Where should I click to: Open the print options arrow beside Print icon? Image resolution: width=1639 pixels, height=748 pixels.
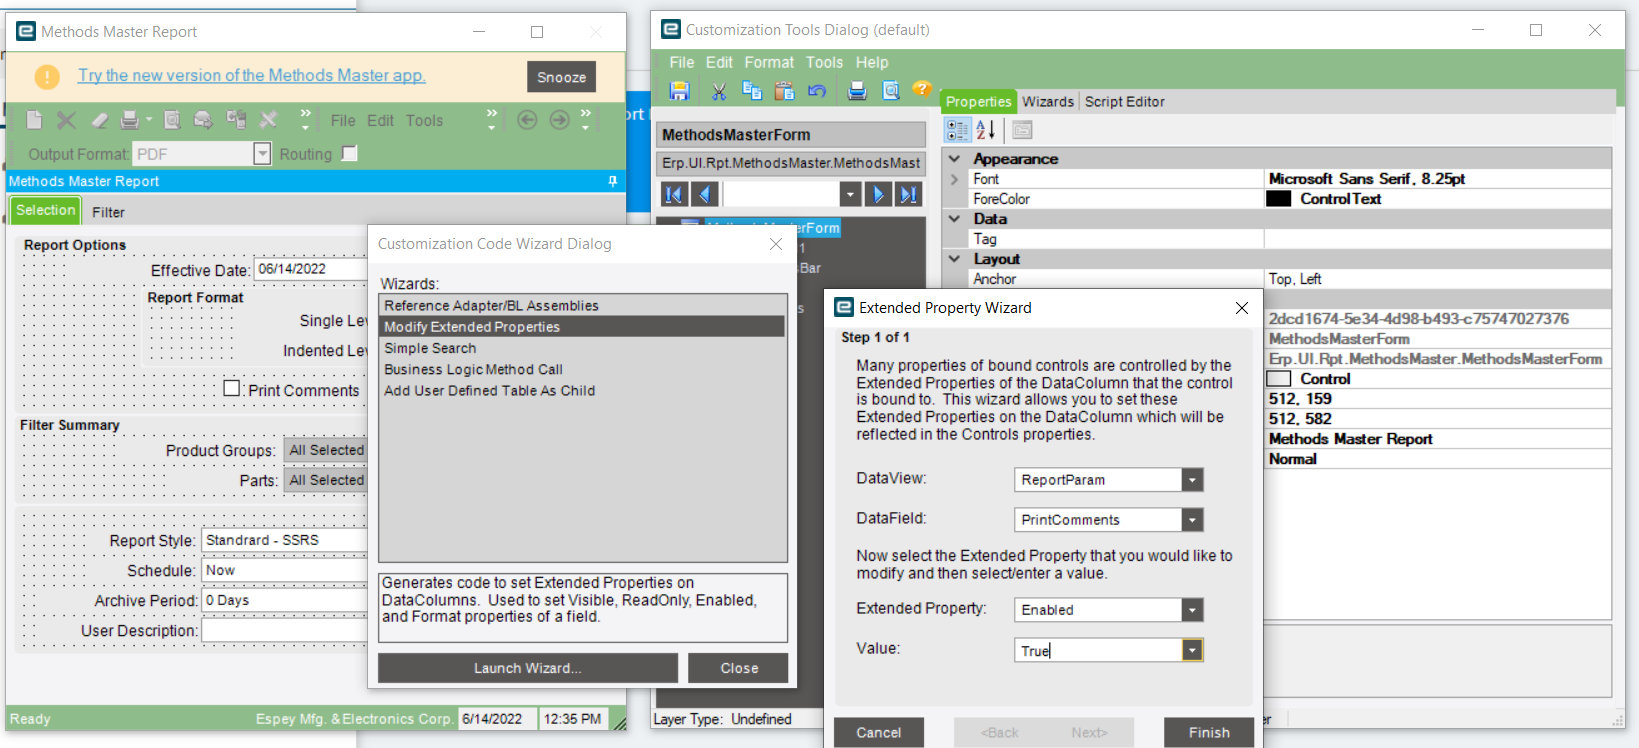click(149, 120)
